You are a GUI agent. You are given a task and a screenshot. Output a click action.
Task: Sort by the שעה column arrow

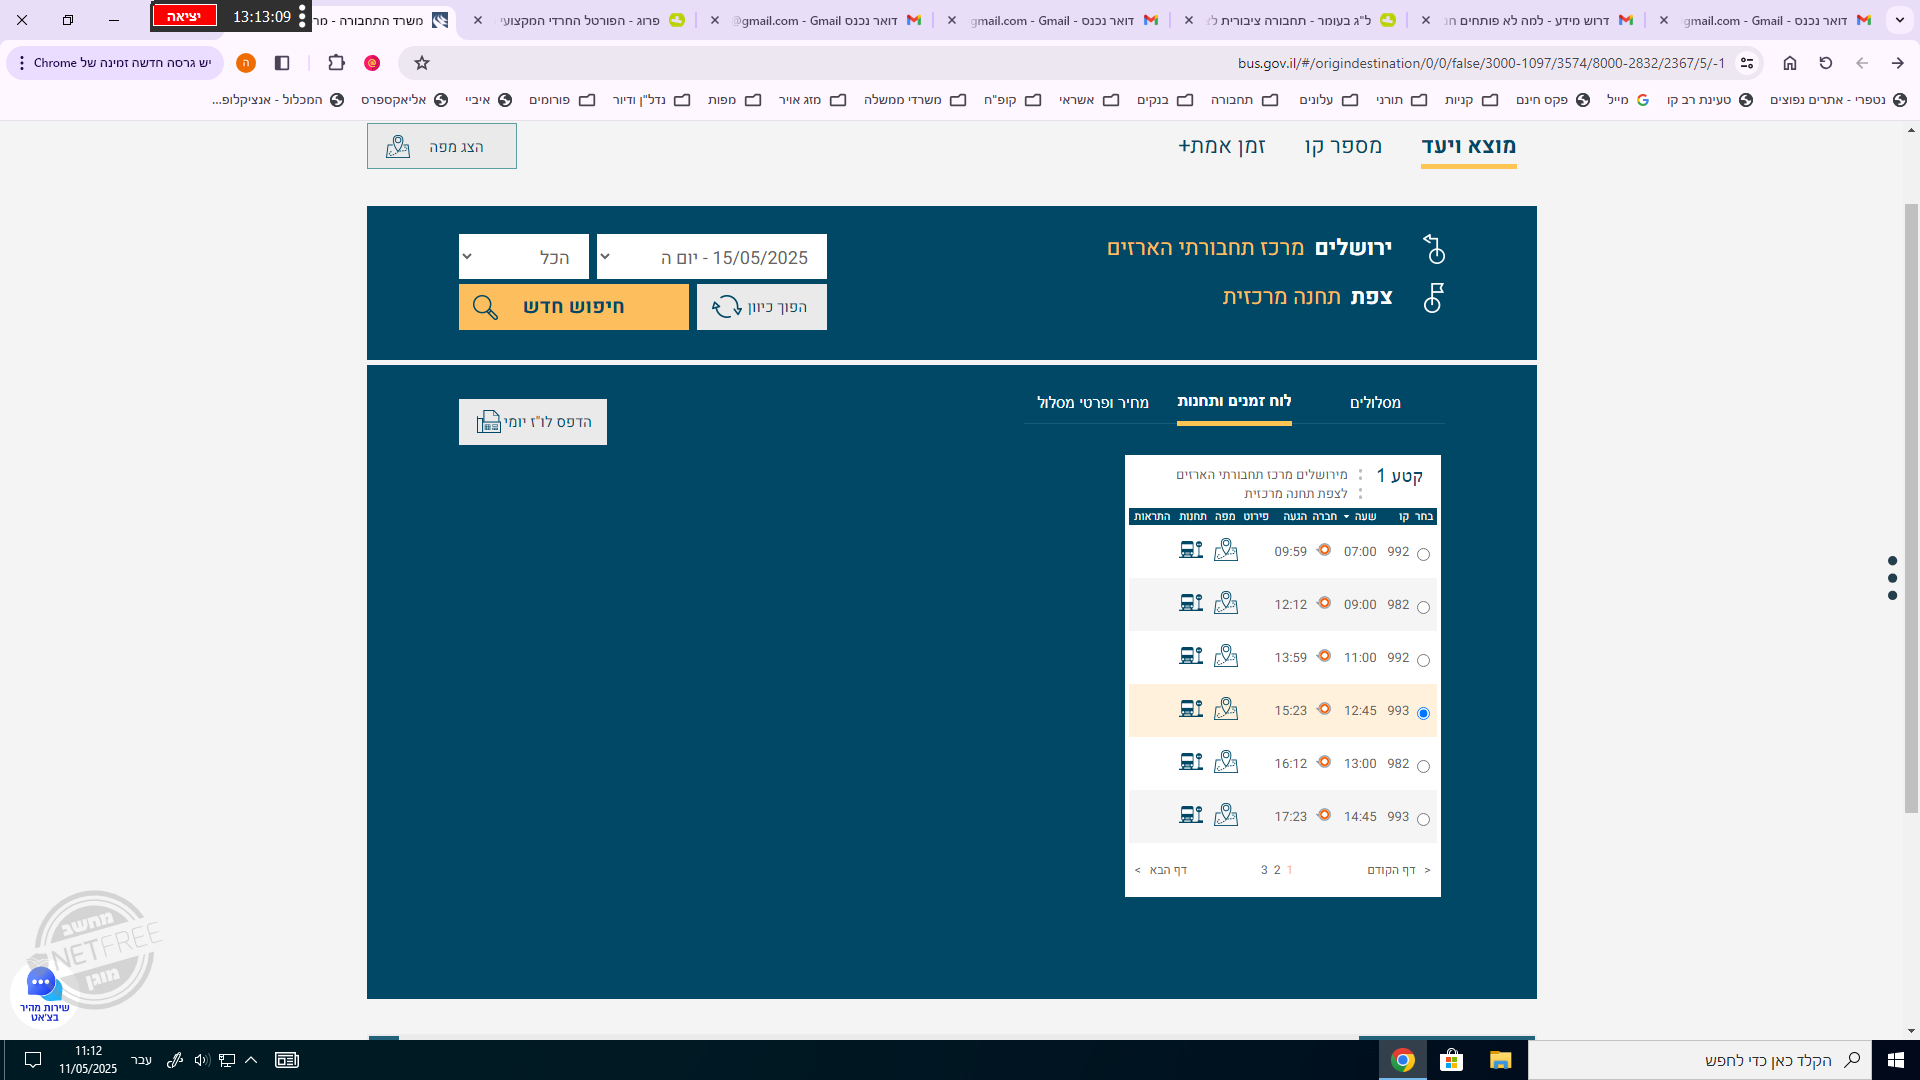[1346, 517]
